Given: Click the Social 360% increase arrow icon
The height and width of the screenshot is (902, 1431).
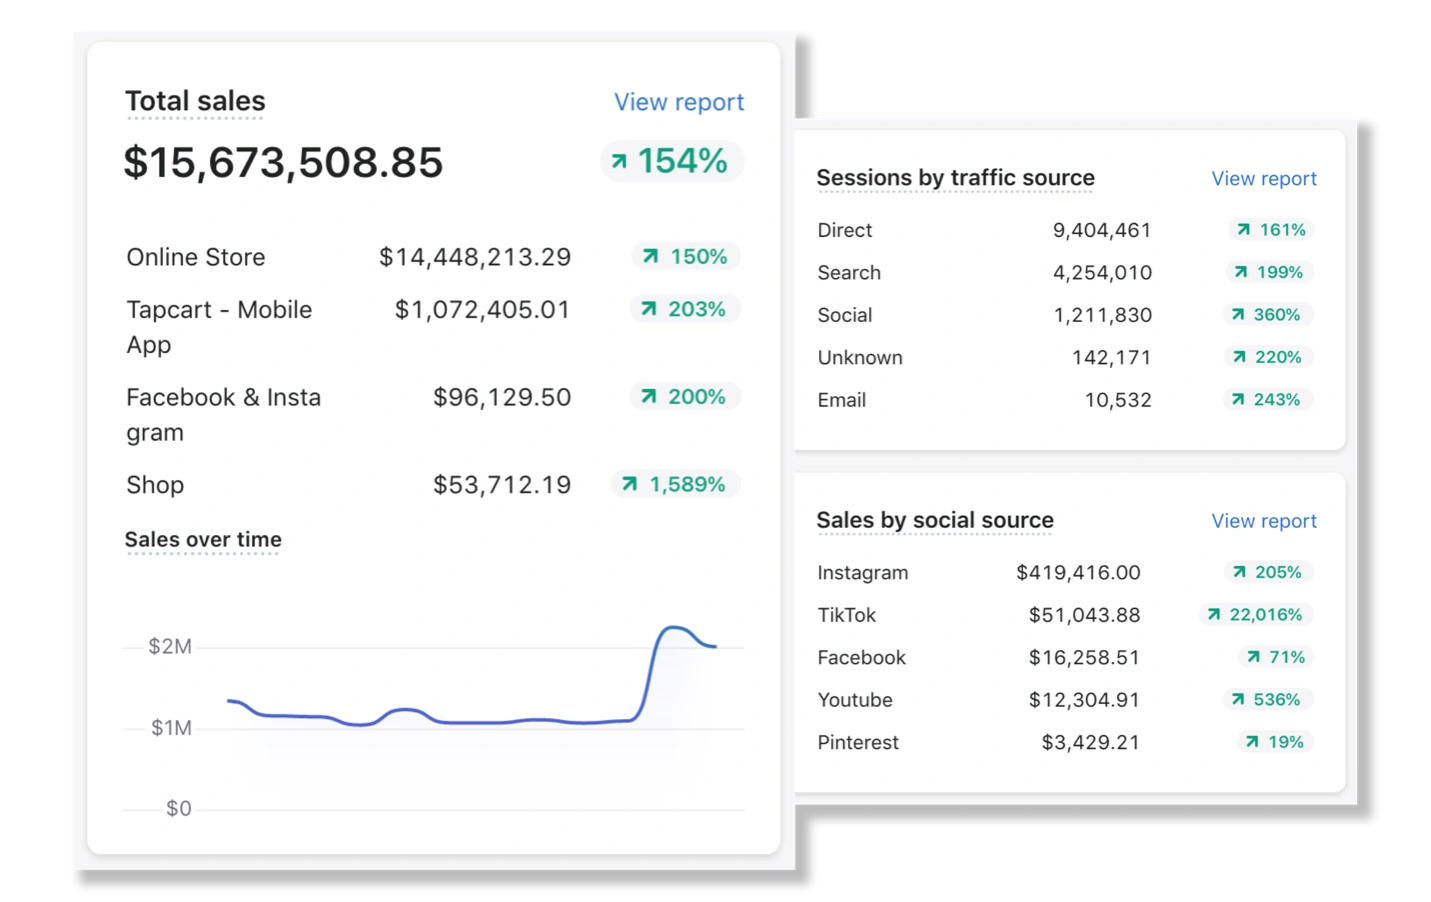Looking at the screenshot, I should 1238,315.
